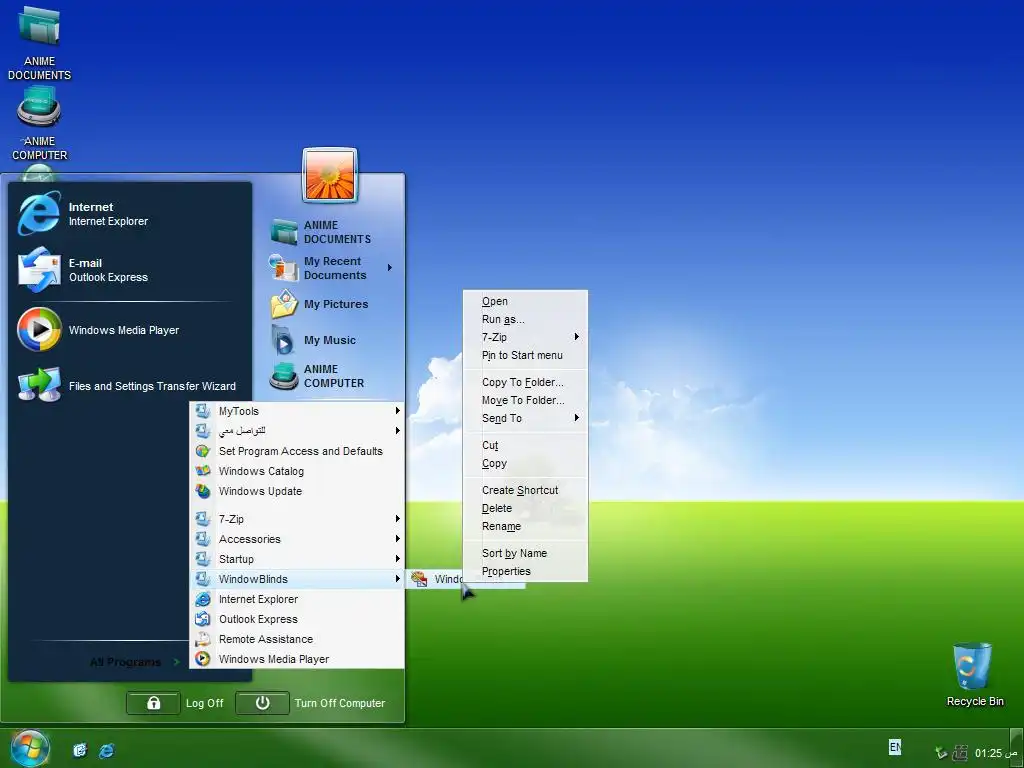Open Windows Media Player in All Programs list
This screenshot has width=1024, height=768.
click(x=297, y=659)
